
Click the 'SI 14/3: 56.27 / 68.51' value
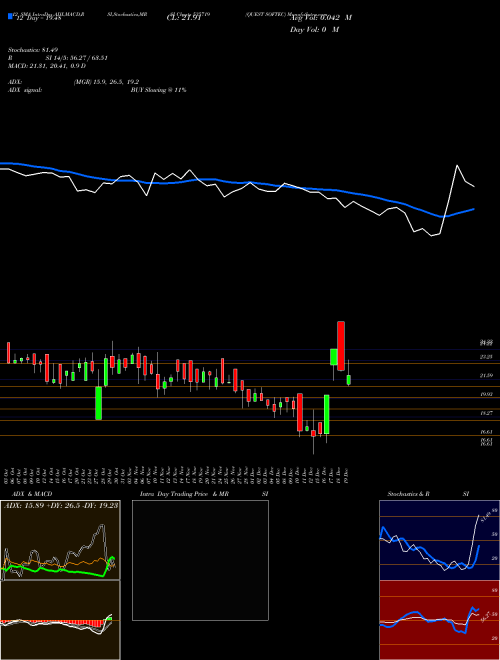click(77, 58)
